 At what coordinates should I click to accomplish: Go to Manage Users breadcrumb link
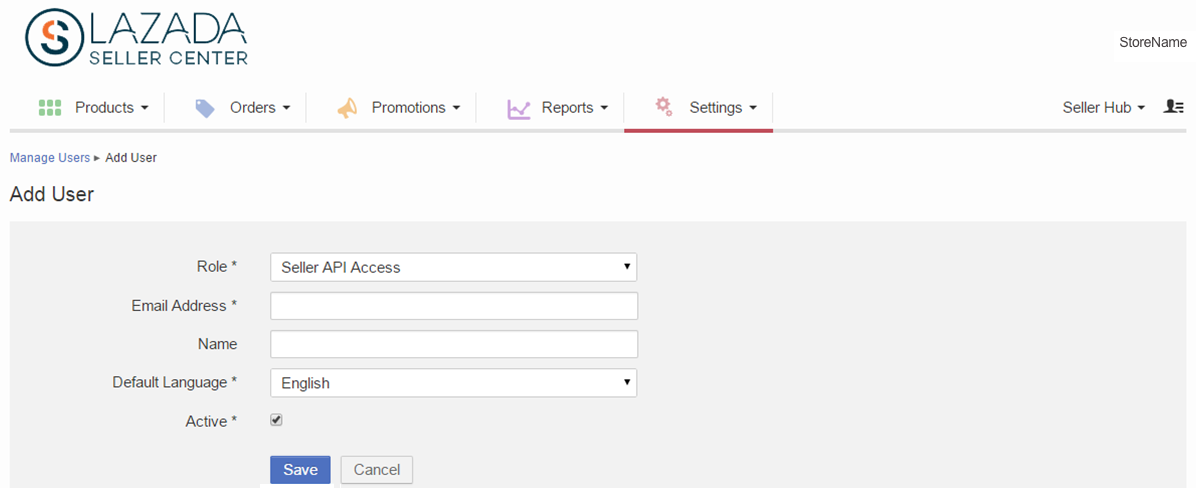[50, 158]
